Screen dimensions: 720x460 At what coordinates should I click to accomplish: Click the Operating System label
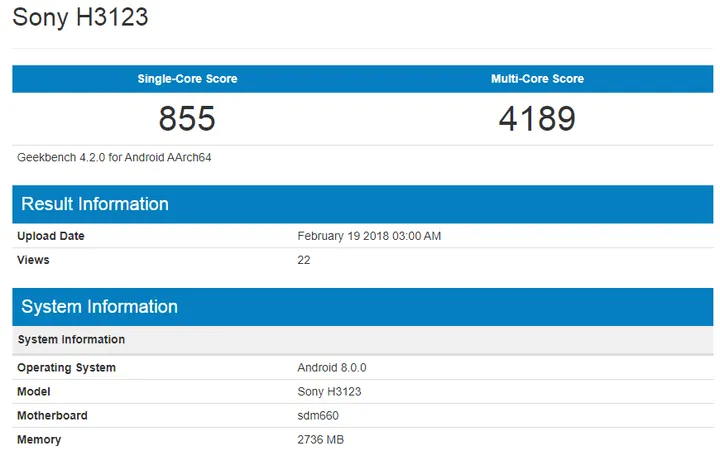click(x=67, y=368)
